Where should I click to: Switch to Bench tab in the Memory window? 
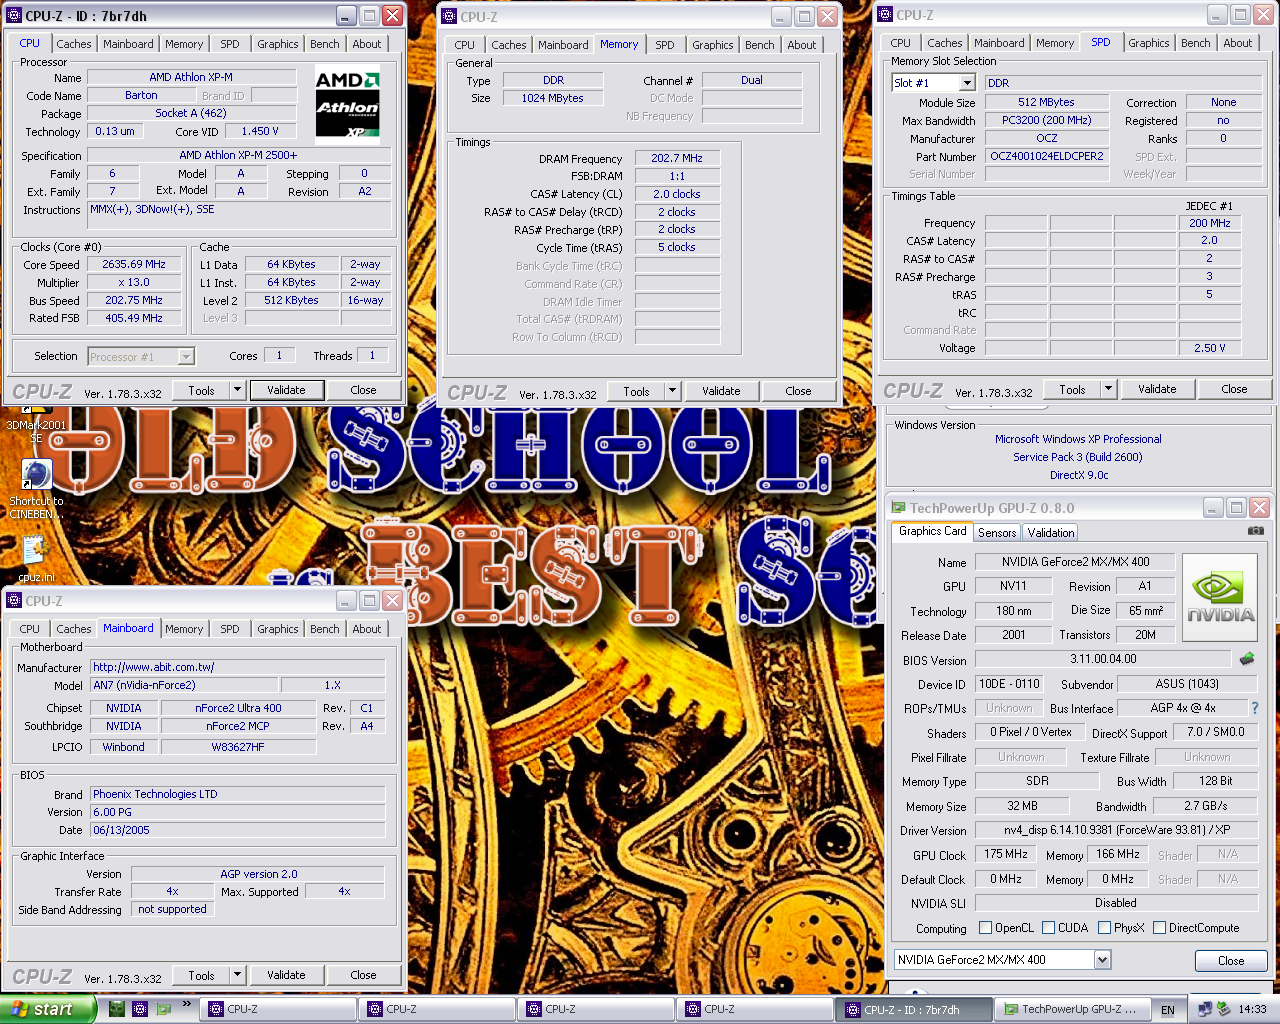(759, 45)
